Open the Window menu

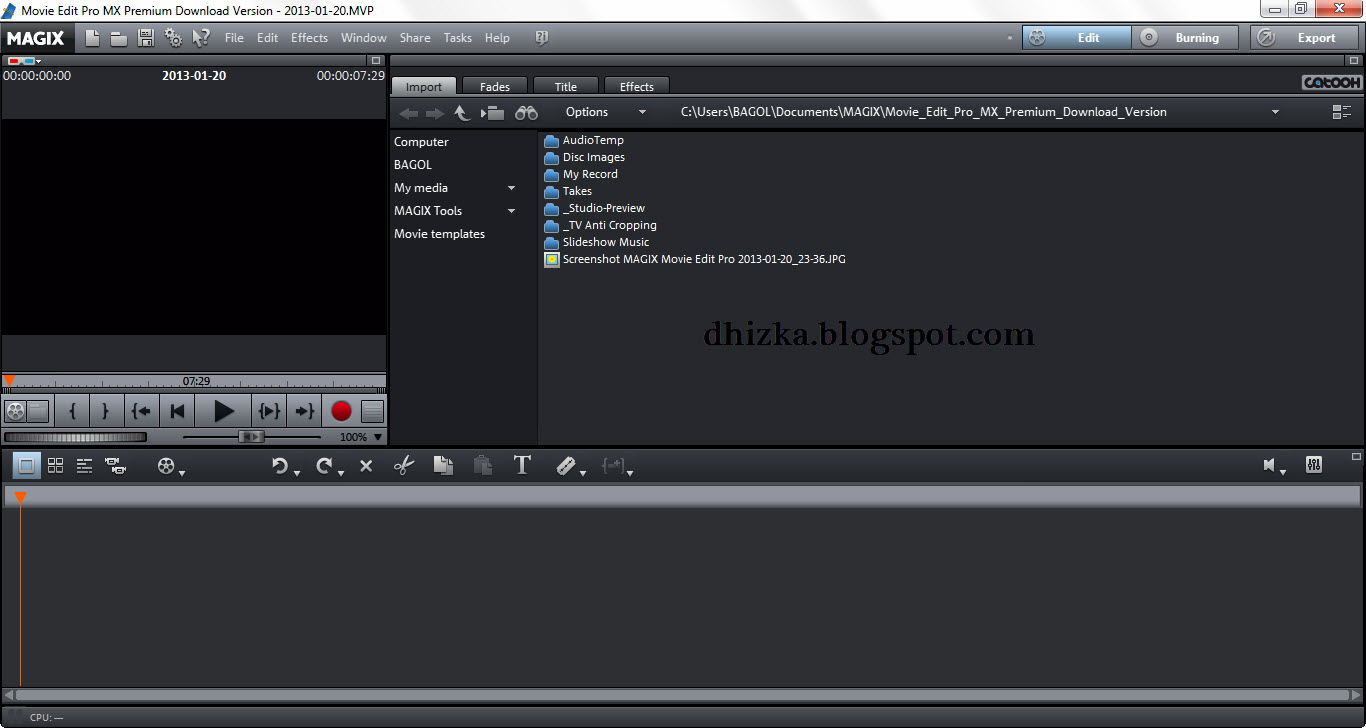tap(363, 38)
